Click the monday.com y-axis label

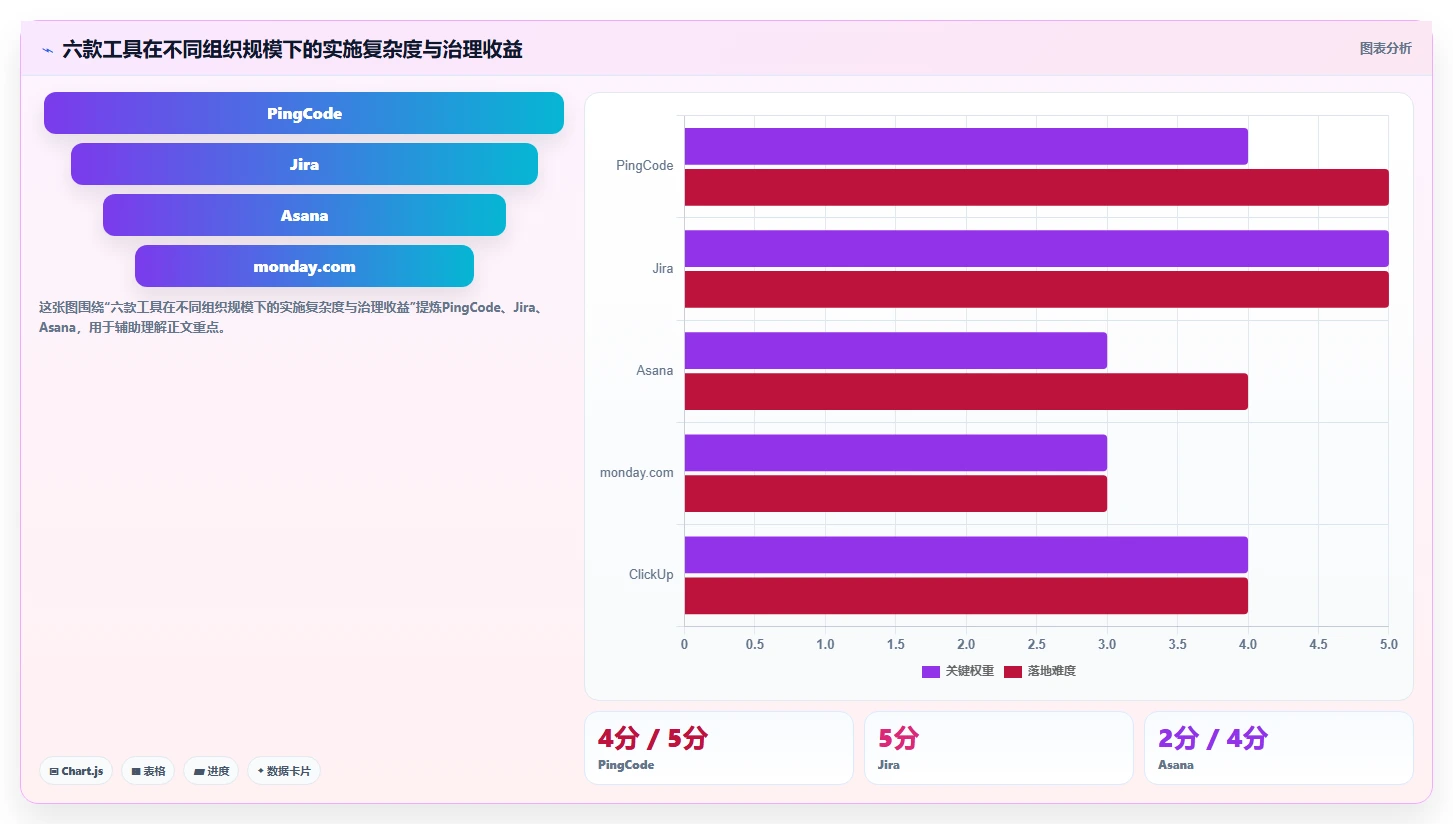[x=637, y=472]
